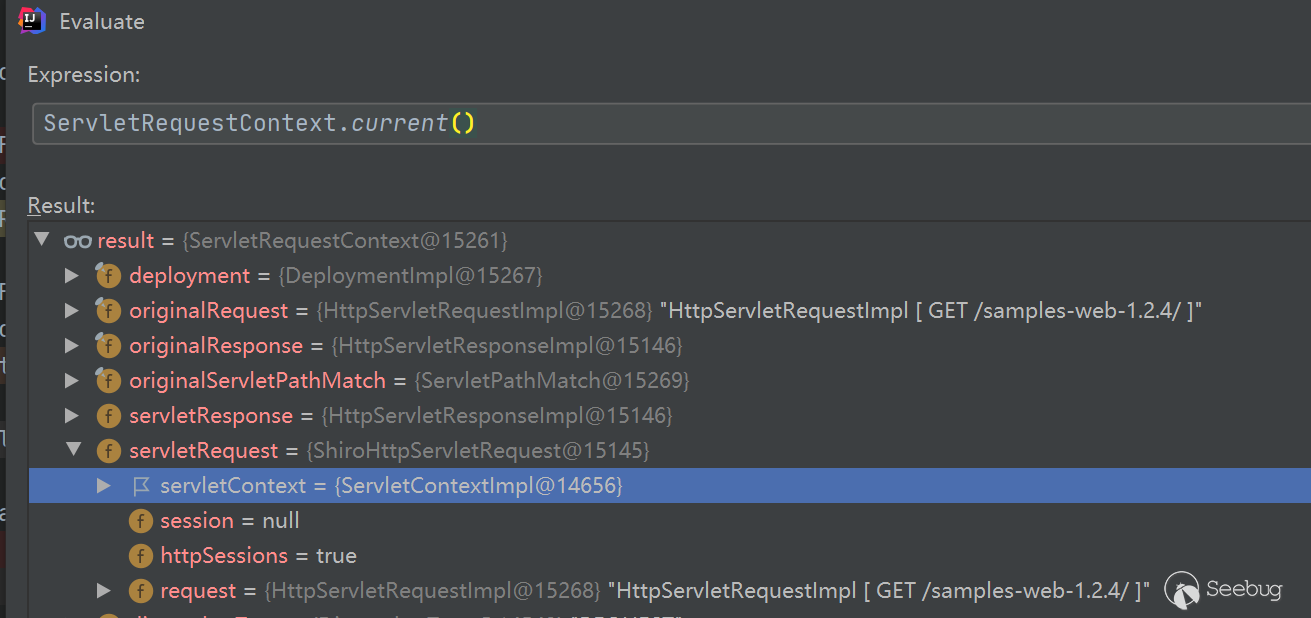
Task: Collapse the result root node
Action: 42,240
